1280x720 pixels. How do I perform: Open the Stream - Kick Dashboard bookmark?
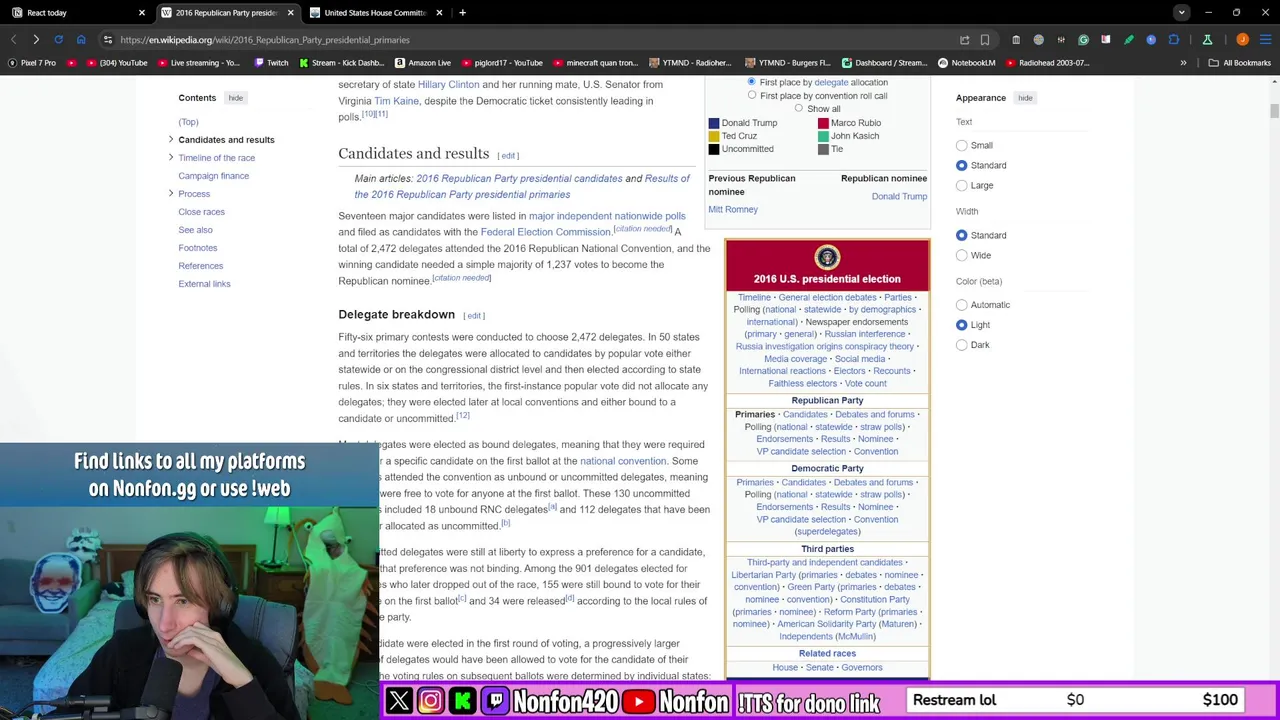tap(340, 63)
